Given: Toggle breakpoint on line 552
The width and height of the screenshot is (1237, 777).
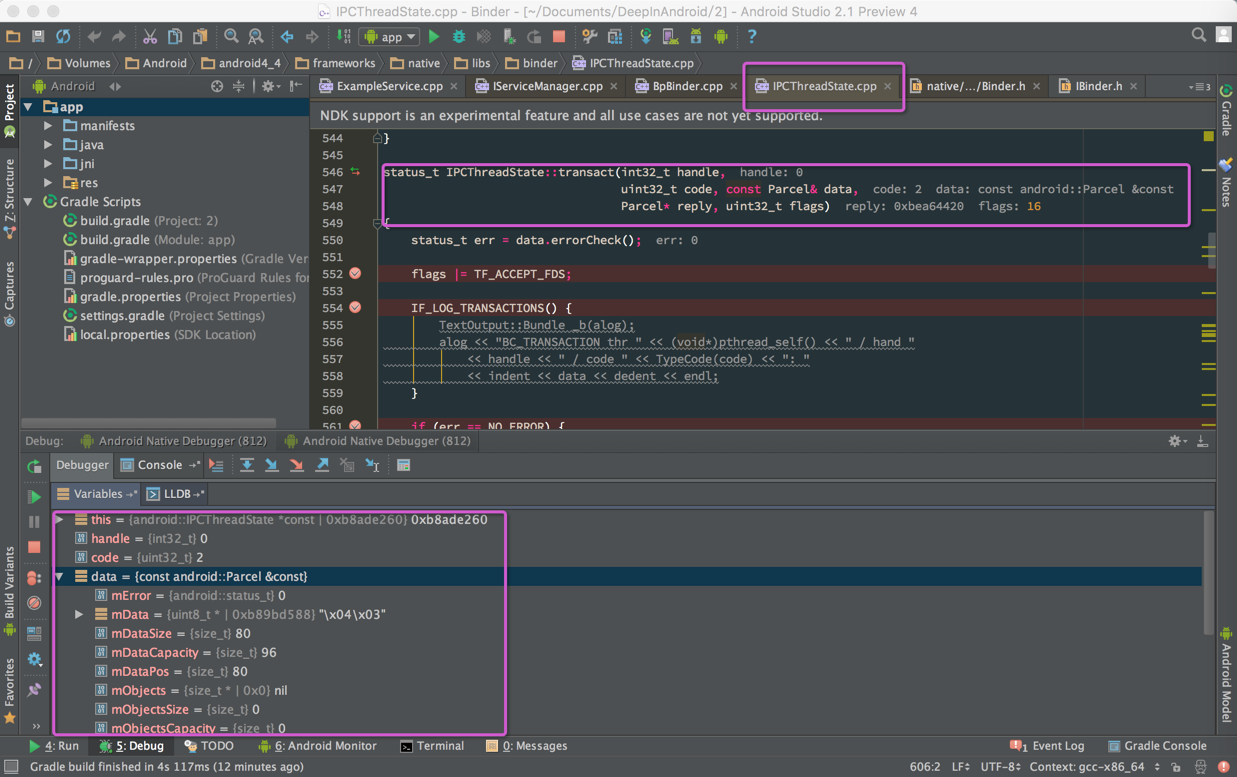Looking at the screenshot, I should (355, 274).
